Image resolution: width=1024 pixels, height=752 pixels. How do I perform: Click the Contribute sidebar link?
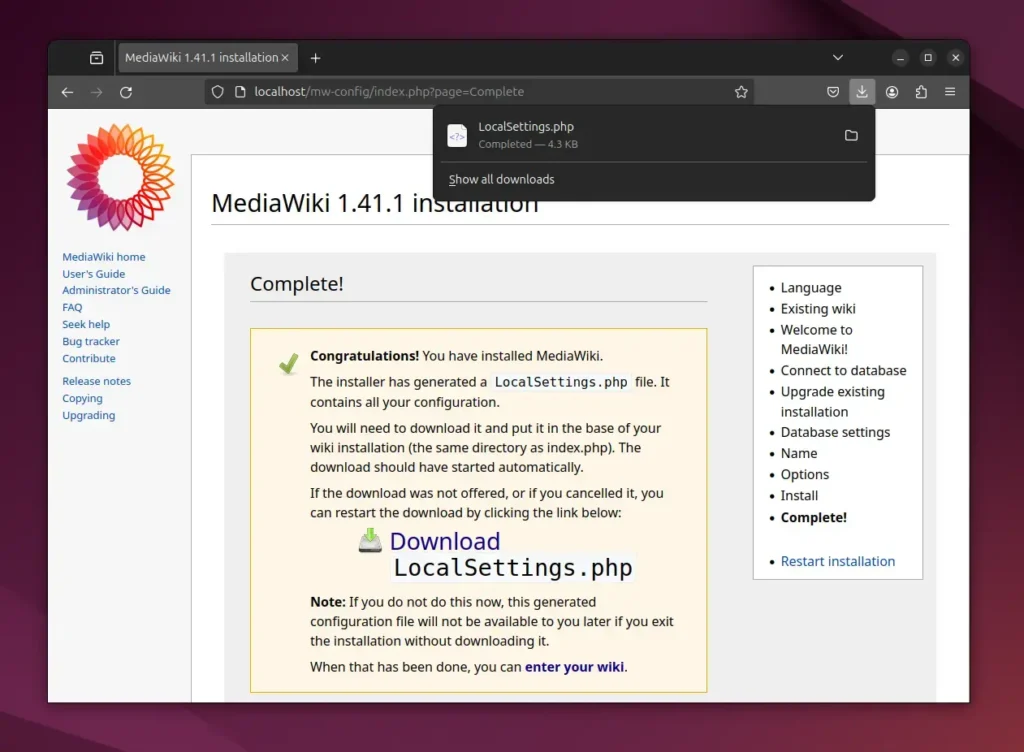[89, 358]
